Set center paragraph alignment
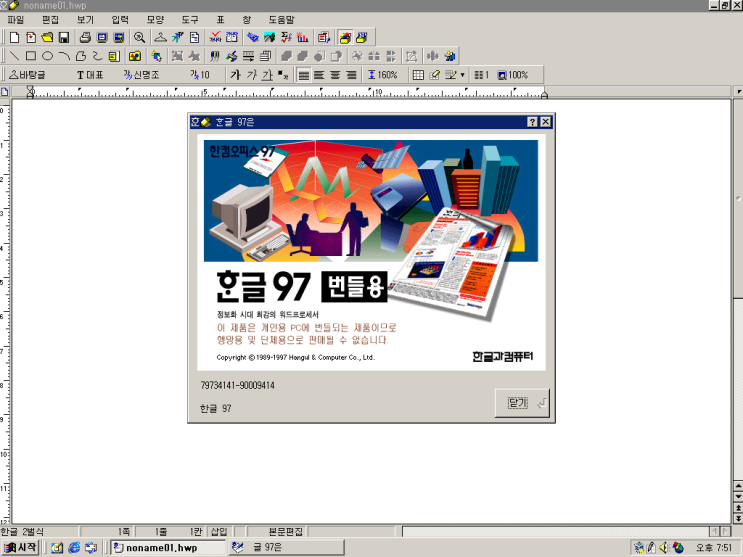743x557 pixels. pos(335,75)
